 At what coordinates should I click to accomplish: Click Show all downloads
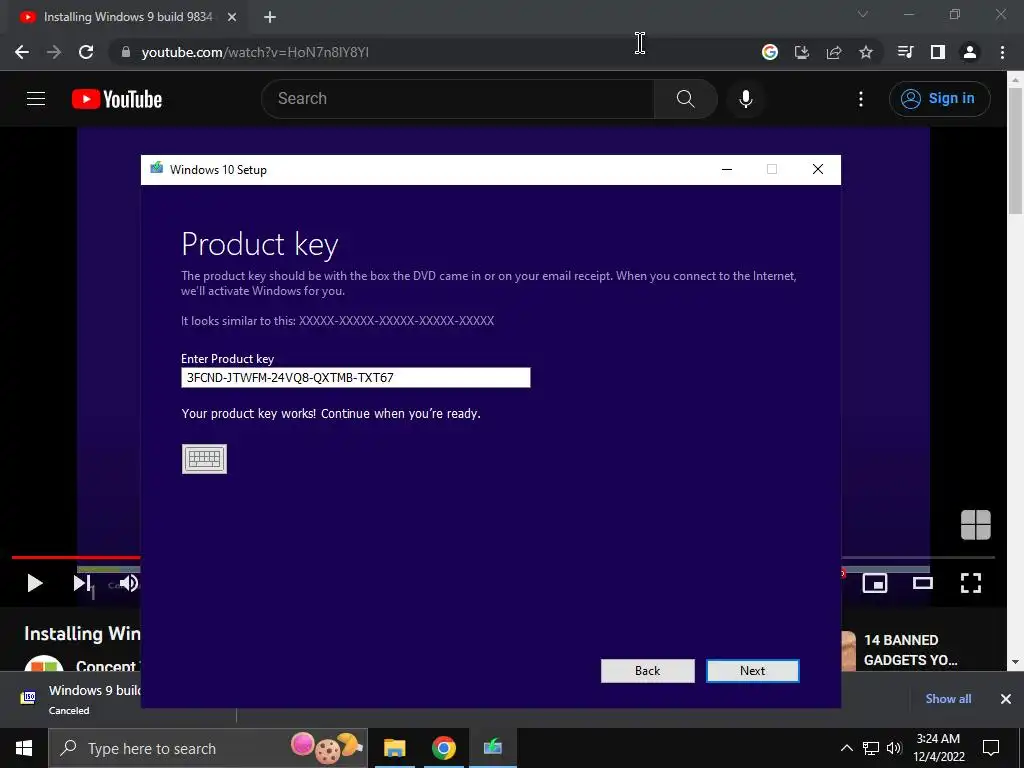[948, 699]
